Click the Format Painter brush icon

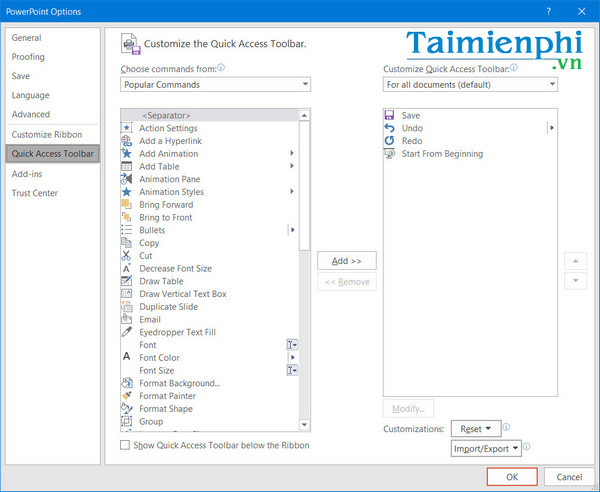[127, 396]
